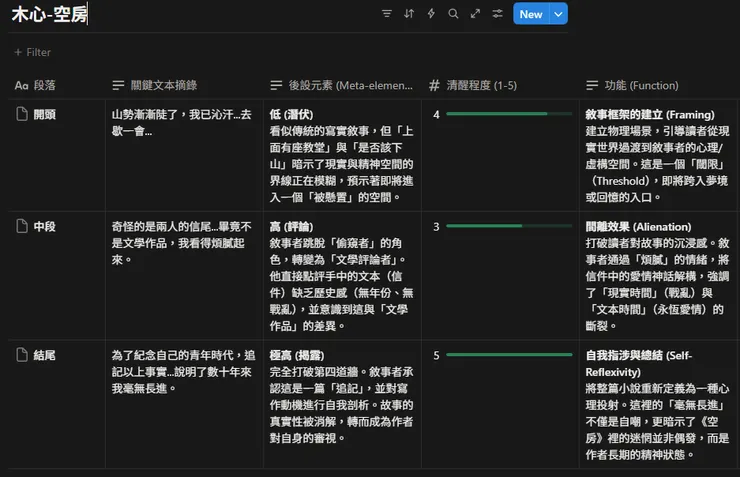This screenshot has width=740, height=477.
Task: Click the 中段 row page icon
Action: [x=21, y=227]
